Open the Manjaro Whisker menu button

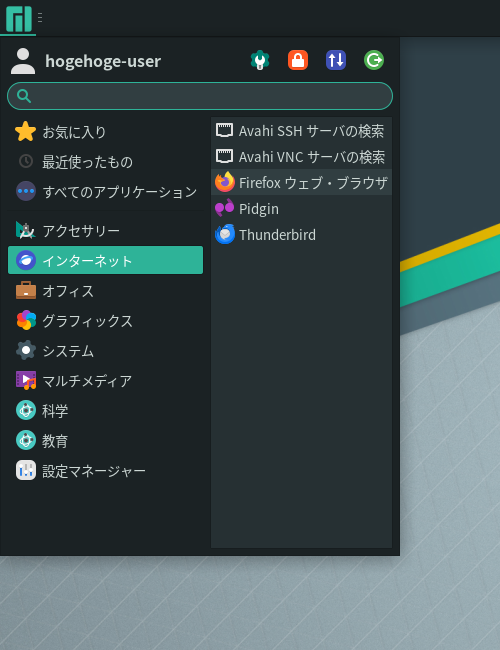click(x=18, y=18)
